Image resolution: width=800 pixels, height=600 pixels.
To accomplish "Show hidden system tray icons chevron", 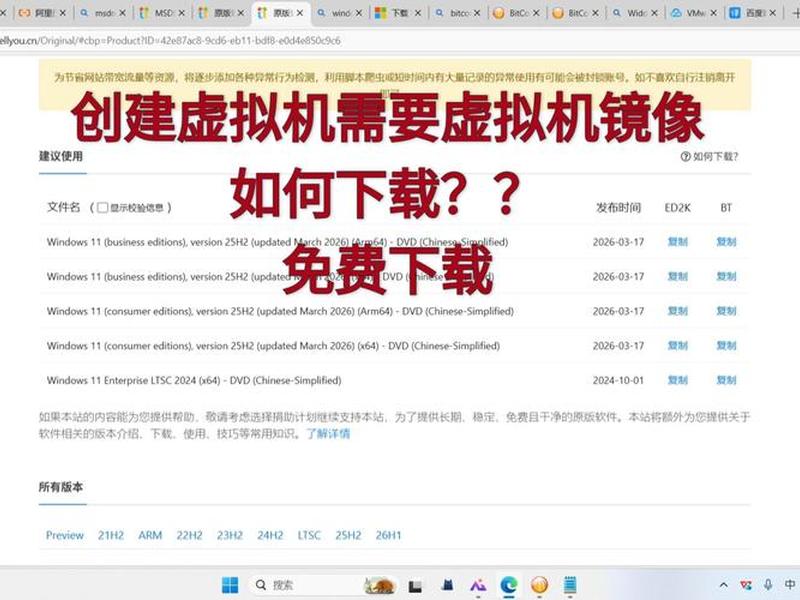I will pyautogui.click(x=723, y=585).
